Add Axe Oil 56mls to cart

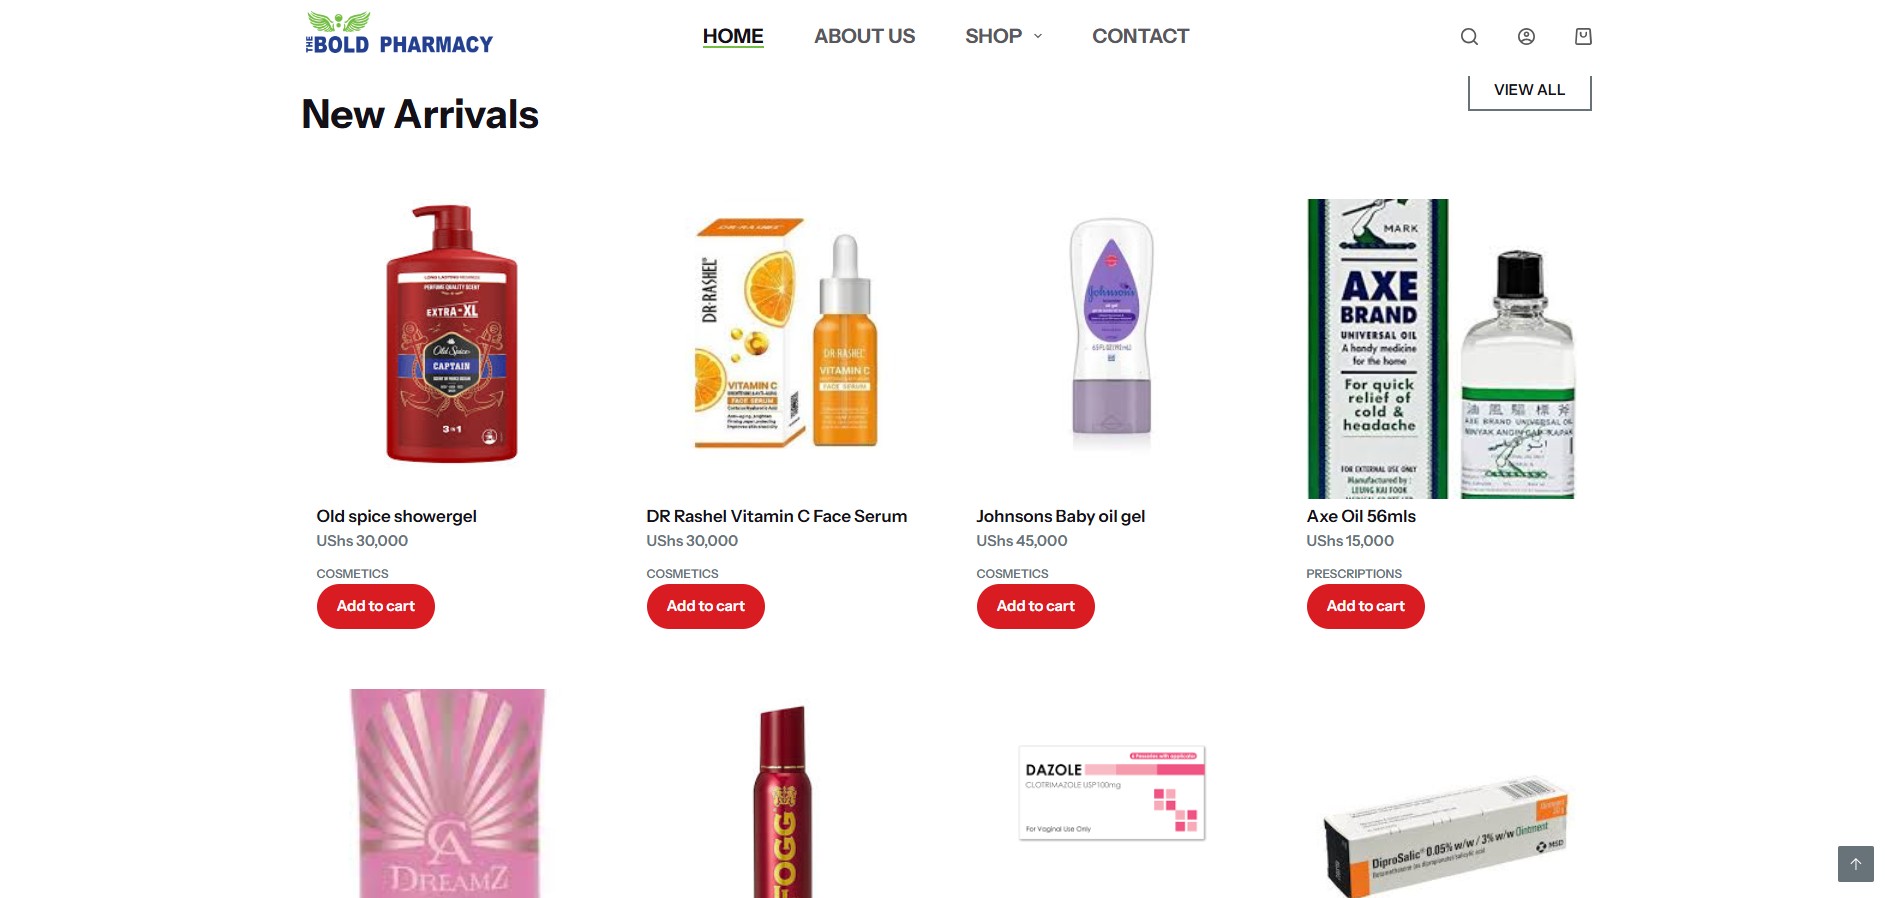[1366, 606]
